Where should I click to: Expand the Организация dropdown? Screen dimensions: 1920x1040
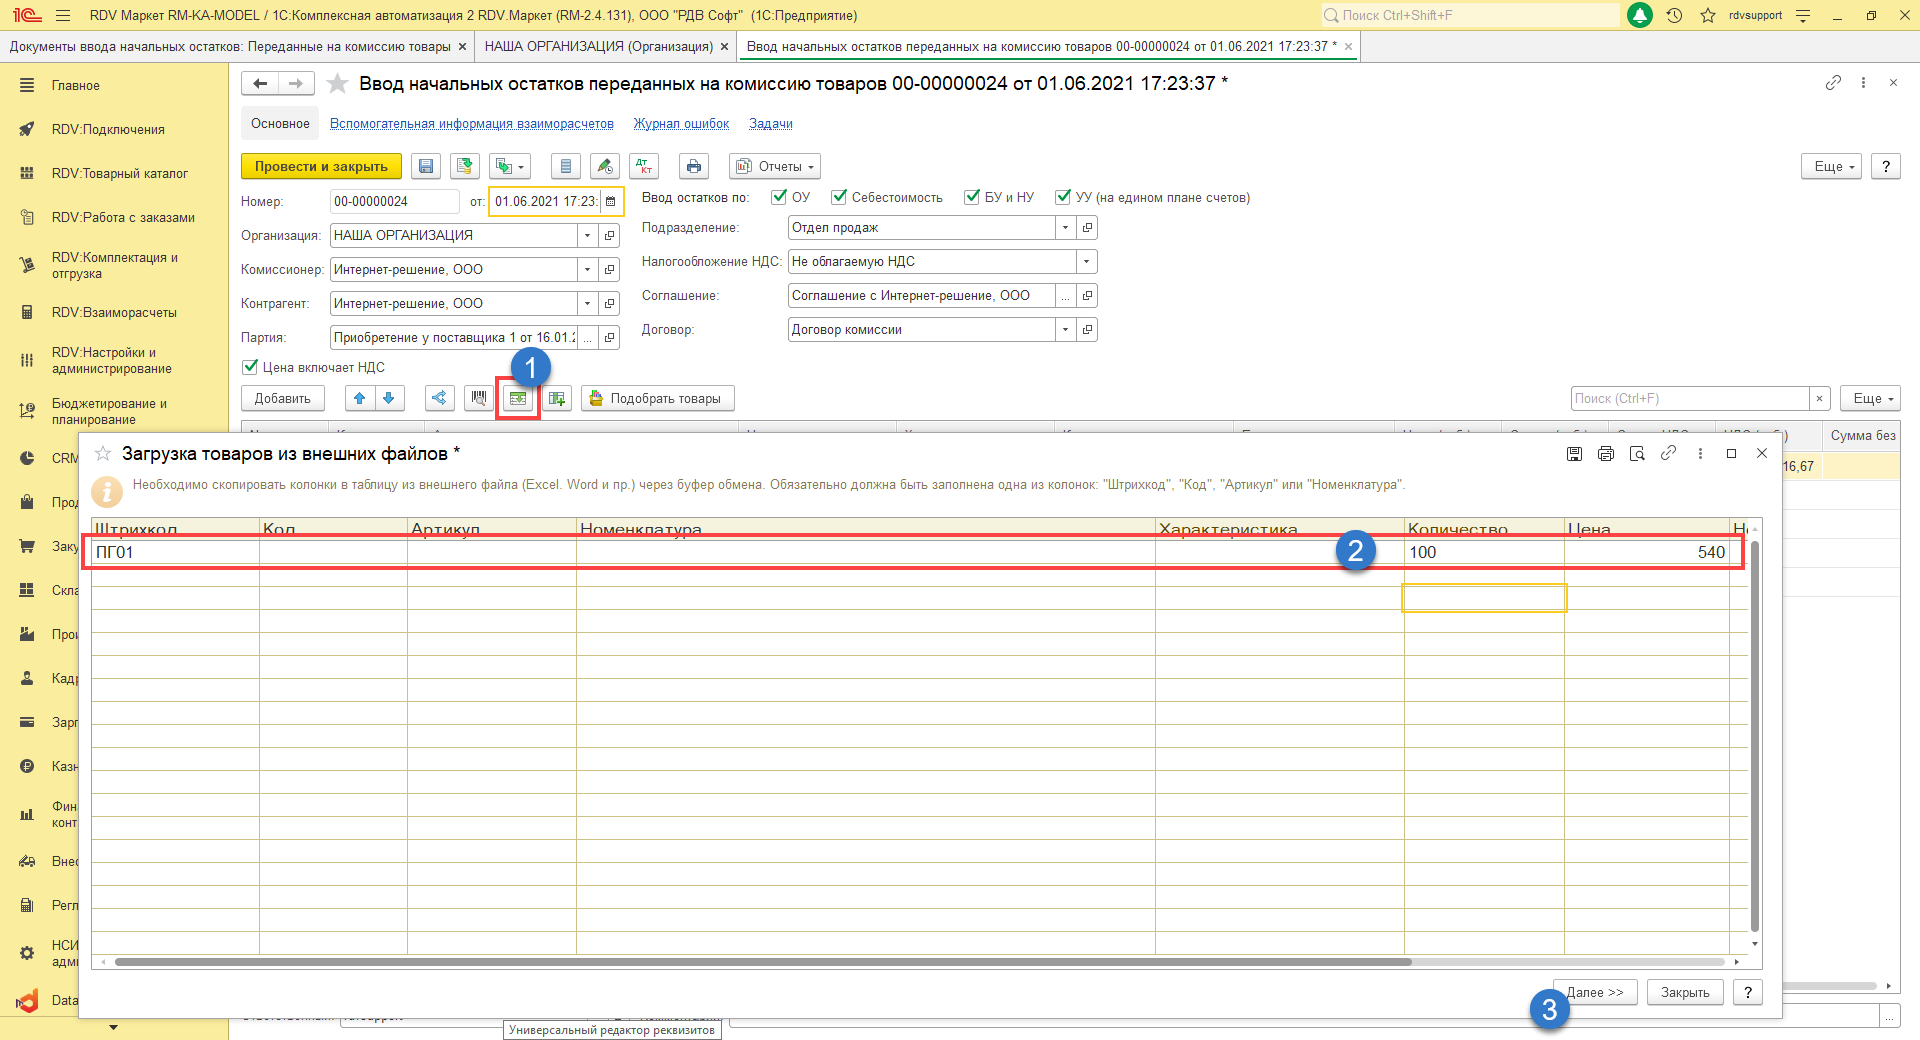[x=587, y=236]
